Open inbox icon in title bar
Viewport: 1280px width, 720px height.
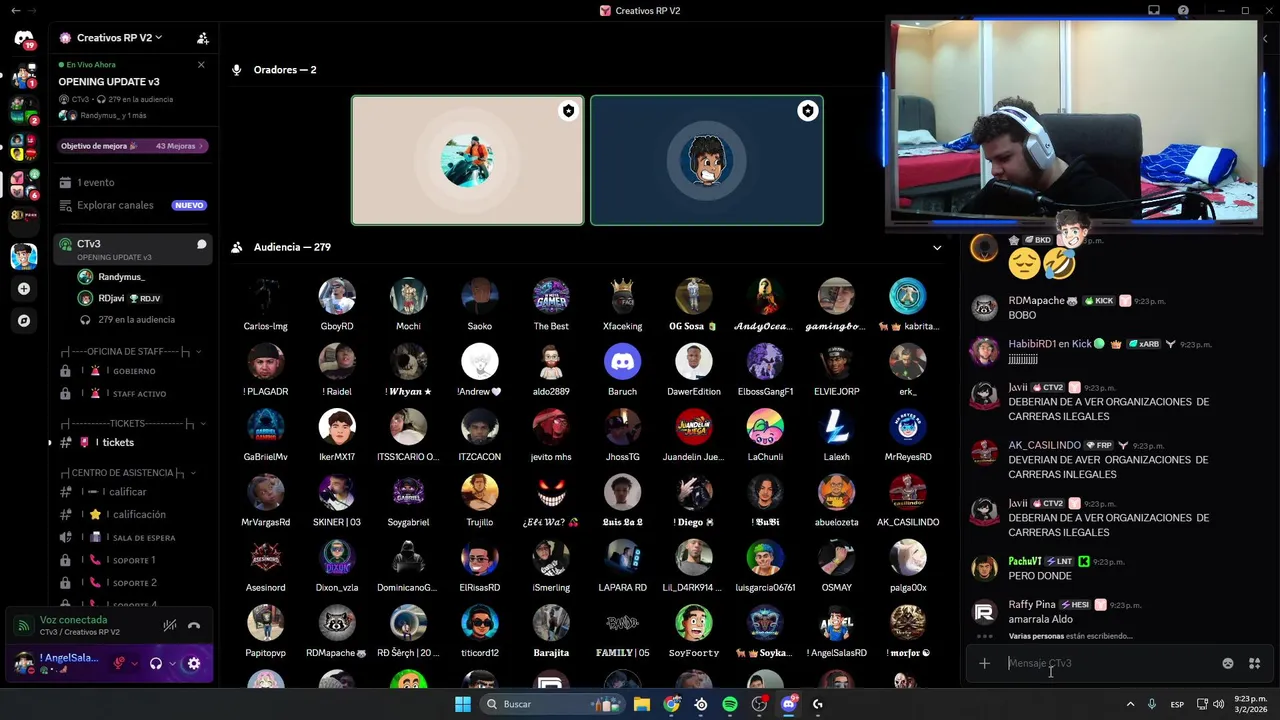[1154, 11]
